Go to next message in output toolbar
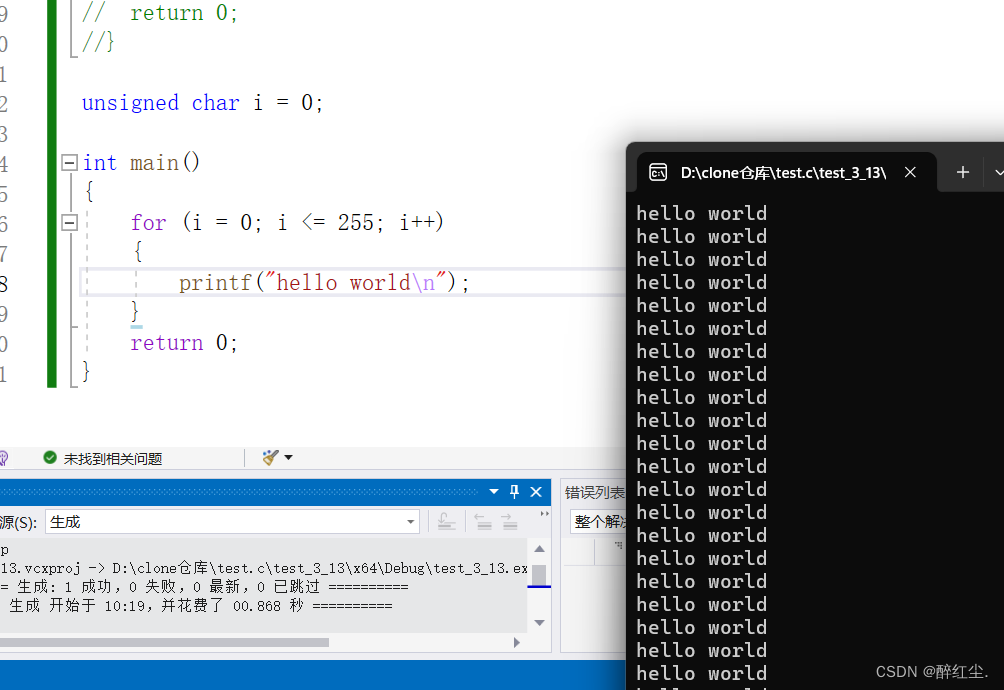This screenshot has width=1004, height=690. (x=510, y=522)
